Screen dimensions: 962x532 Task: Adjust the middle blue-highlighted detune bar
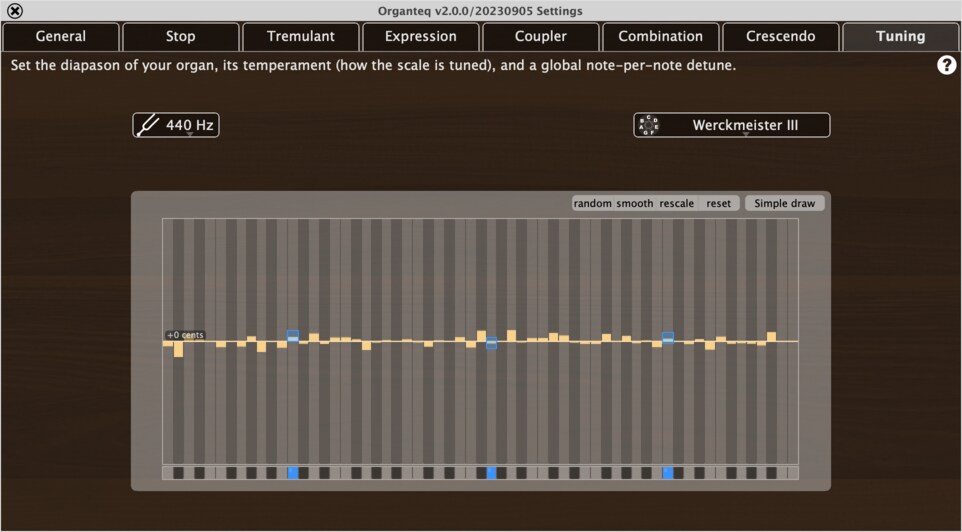(x=491, y=343)
